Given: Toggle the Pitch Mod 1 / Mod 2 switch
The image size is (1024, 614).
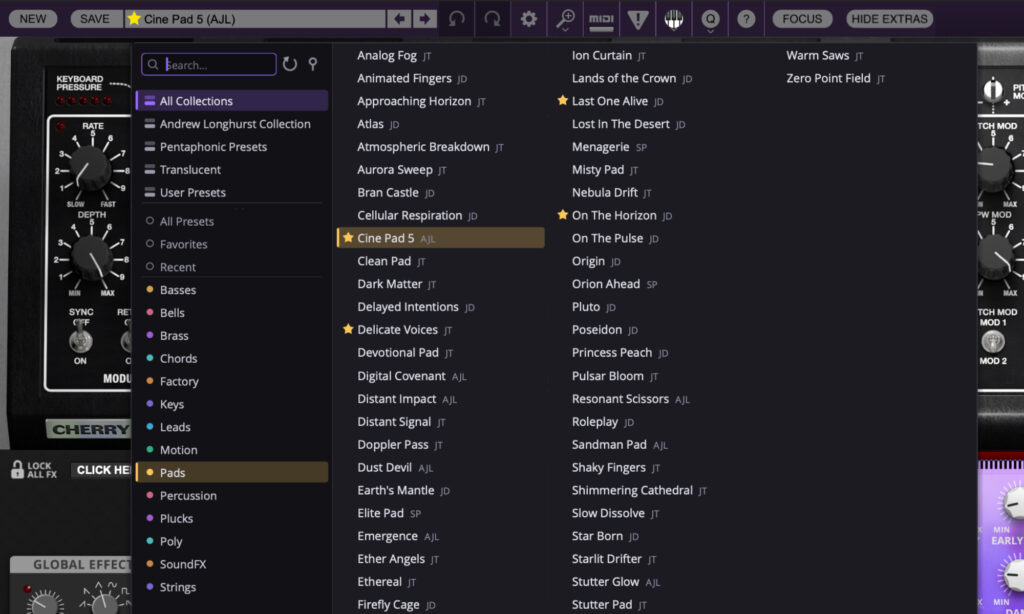Looking at the screenshot, I should pyautogui.click(x=993, y=341).
